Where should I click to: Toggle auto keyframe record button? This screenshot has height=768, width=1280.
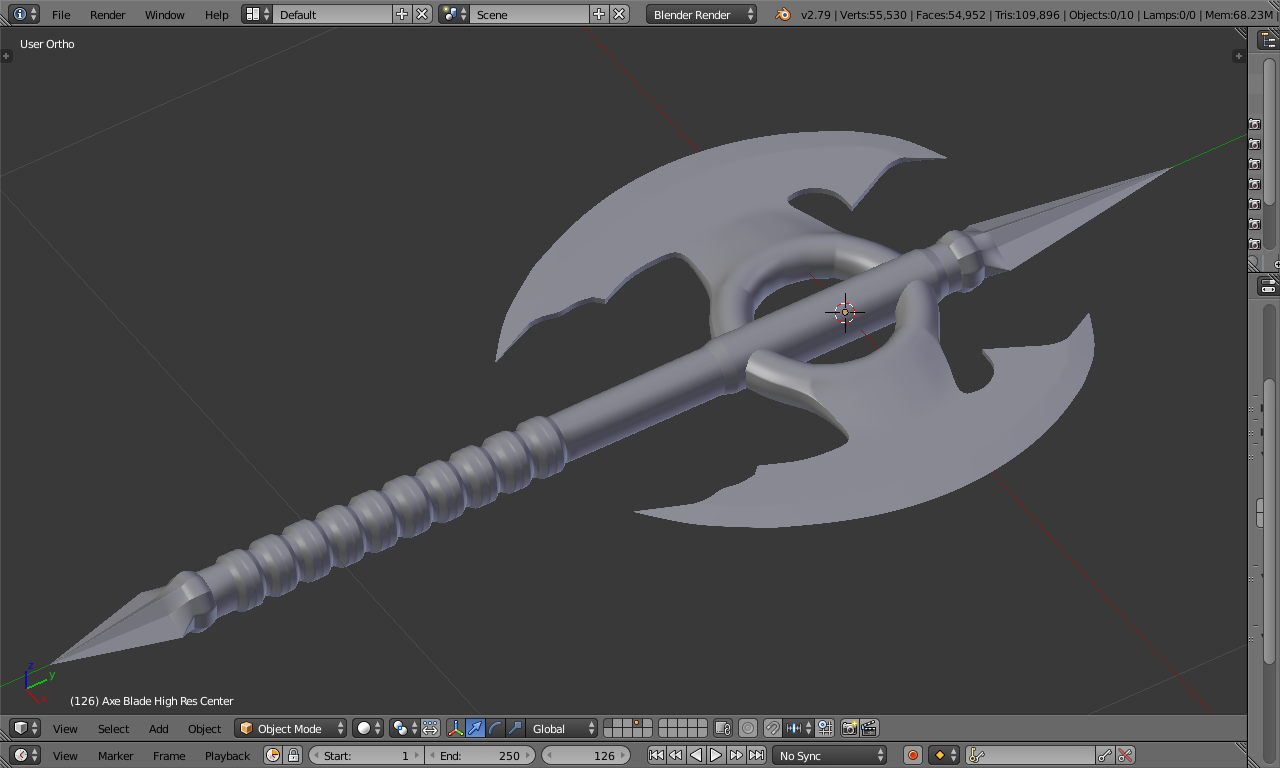pyautogui.click(x=912, y=755)
